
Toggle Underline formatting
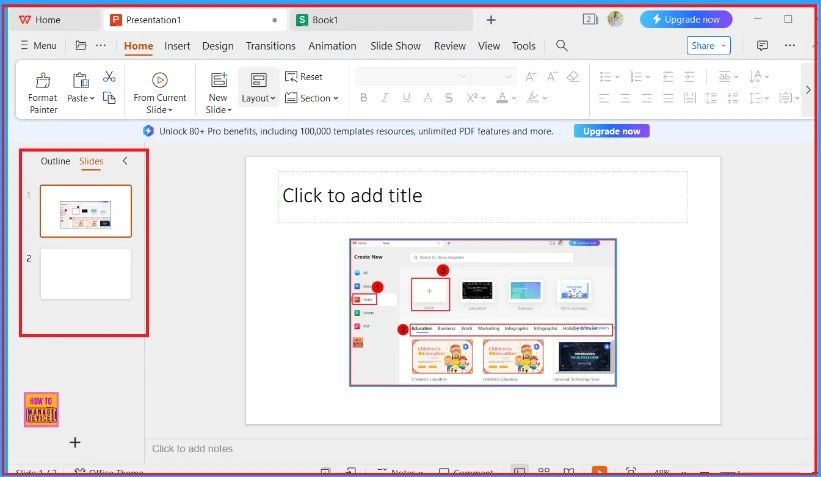pyautogui.click(x=406, y=97)
